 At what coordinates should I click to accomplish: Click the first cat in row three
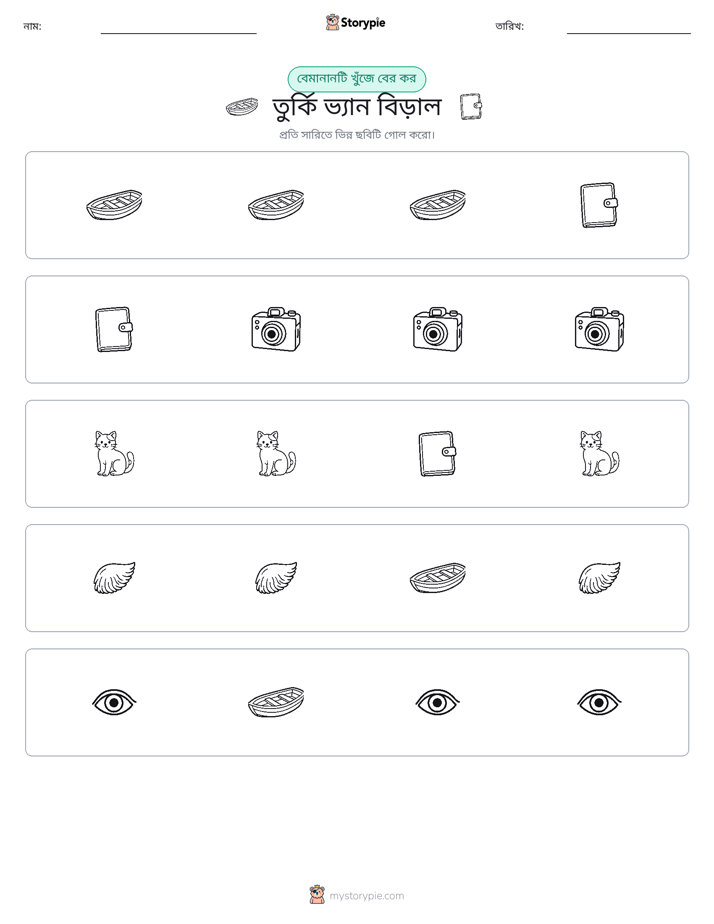click(x=114, y=454)
